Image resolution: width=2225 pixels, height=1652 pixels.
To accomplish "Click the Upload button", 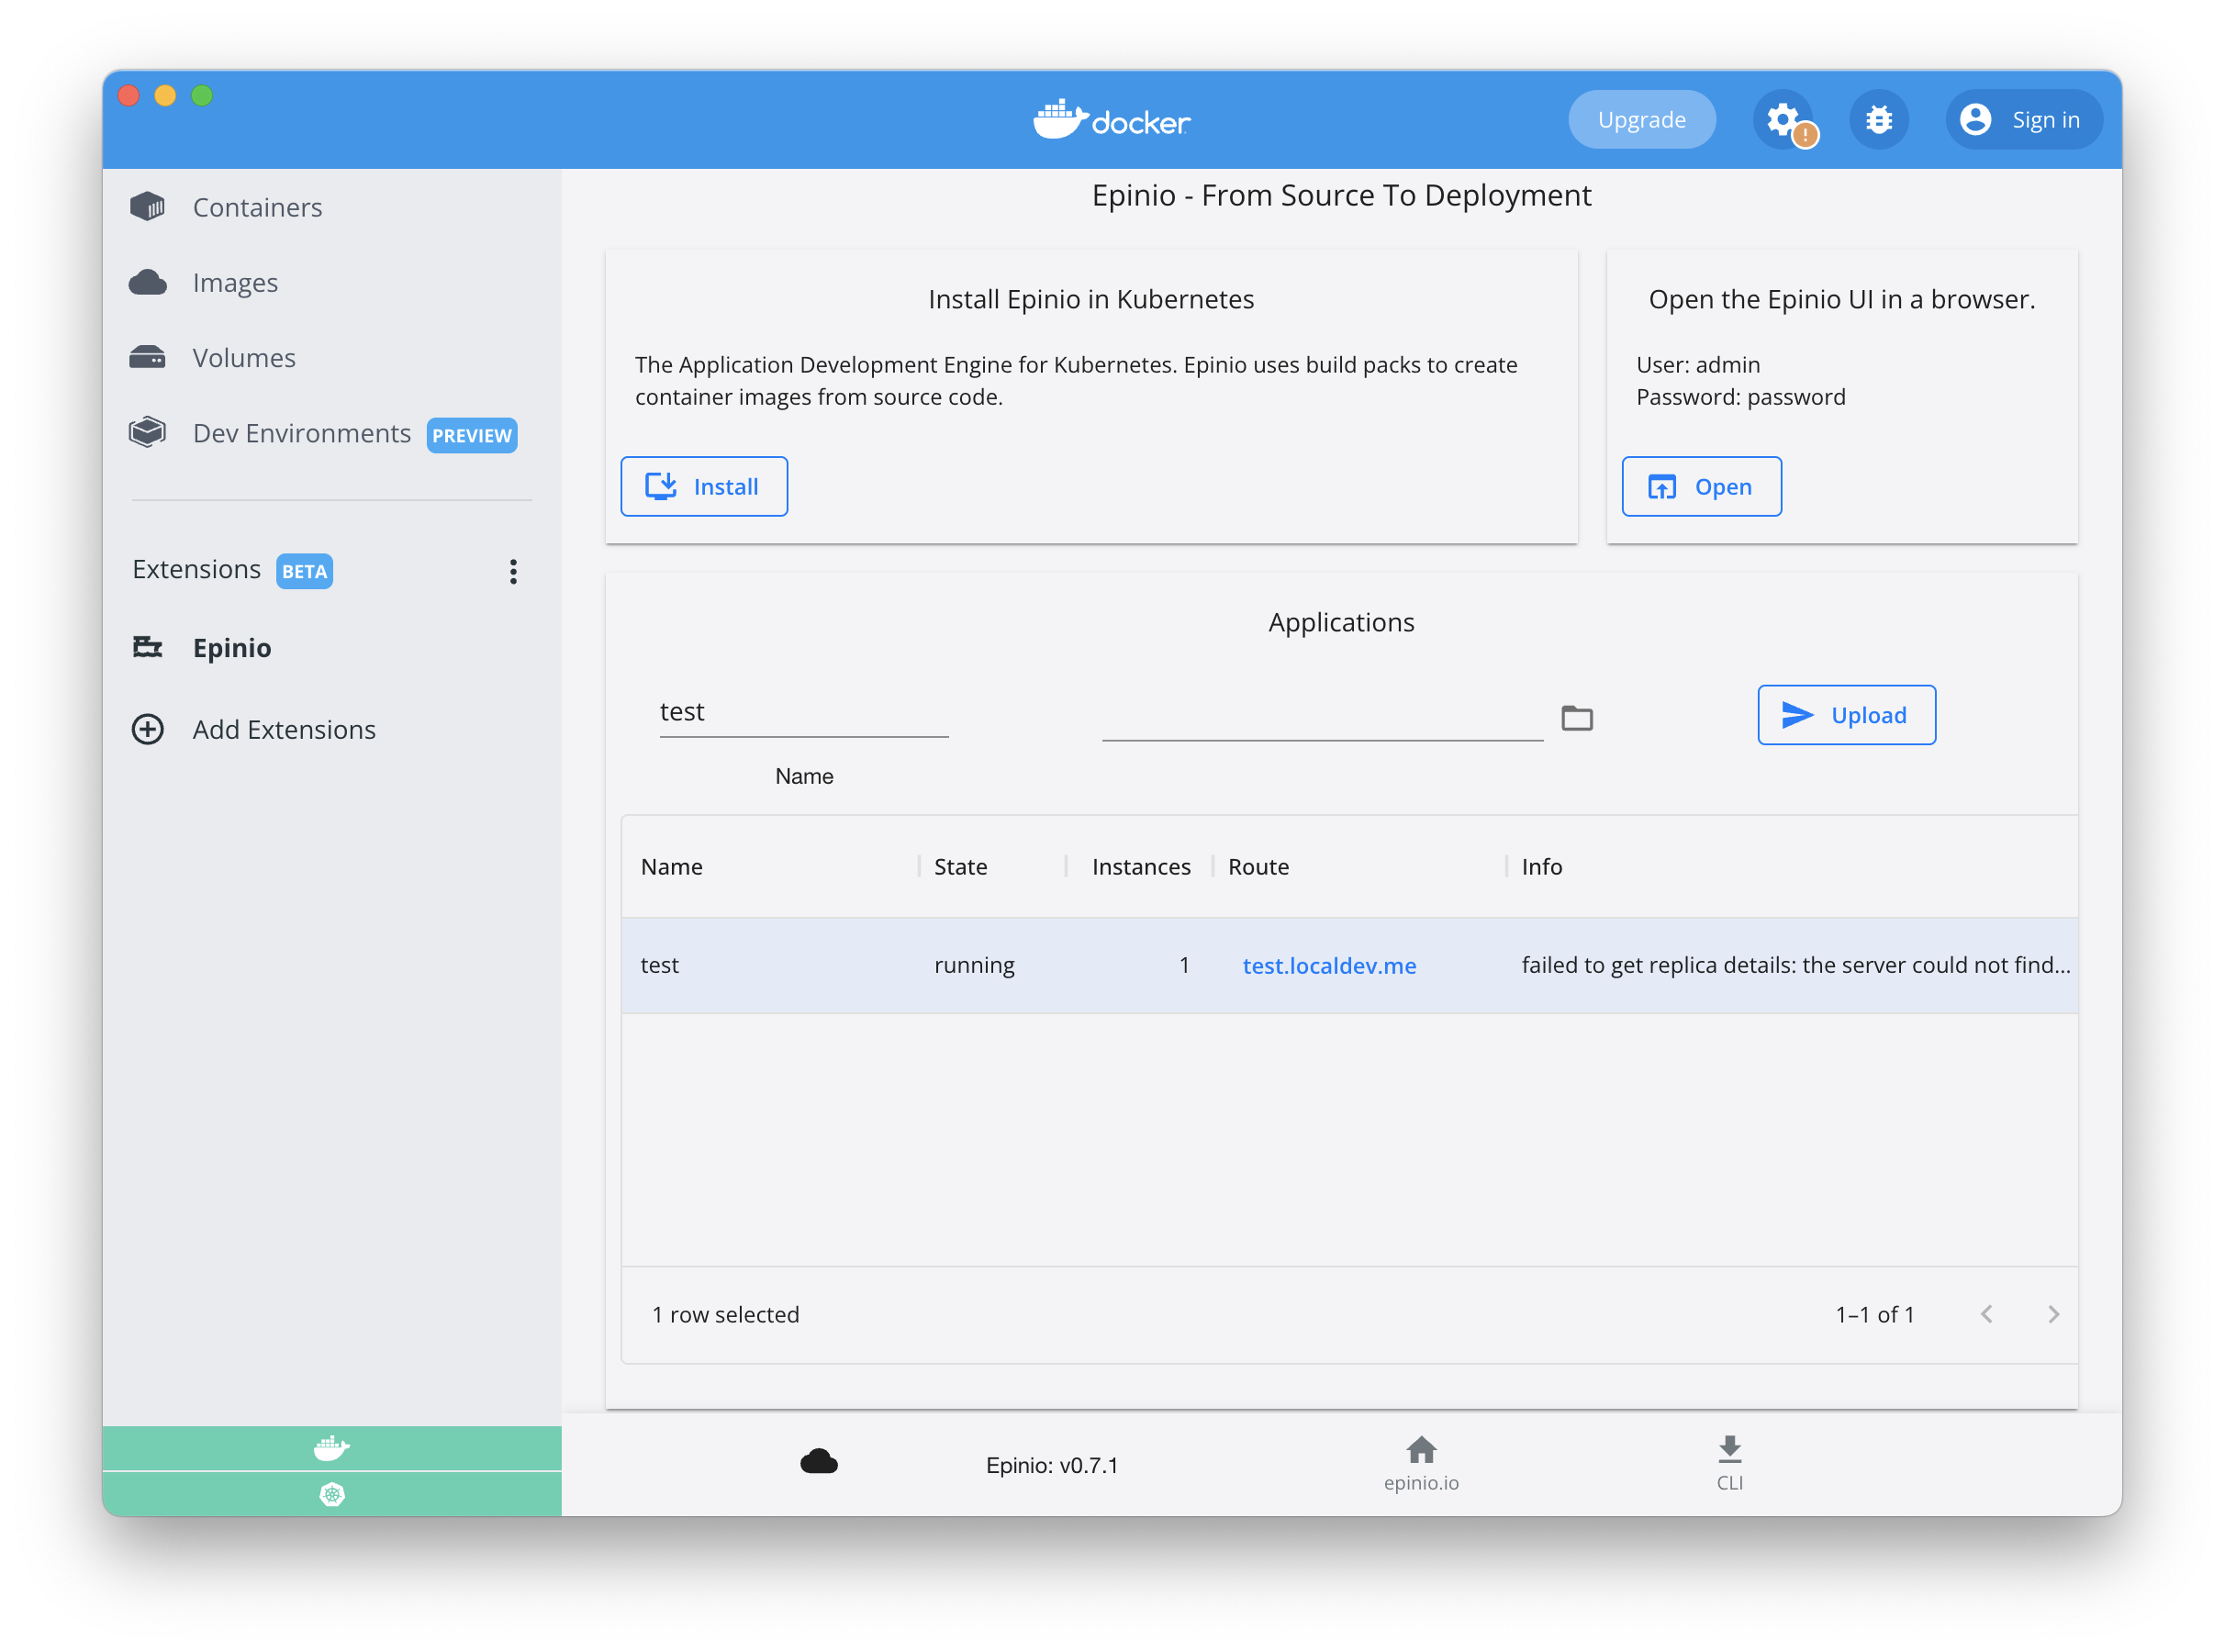I will [1845, 715].
